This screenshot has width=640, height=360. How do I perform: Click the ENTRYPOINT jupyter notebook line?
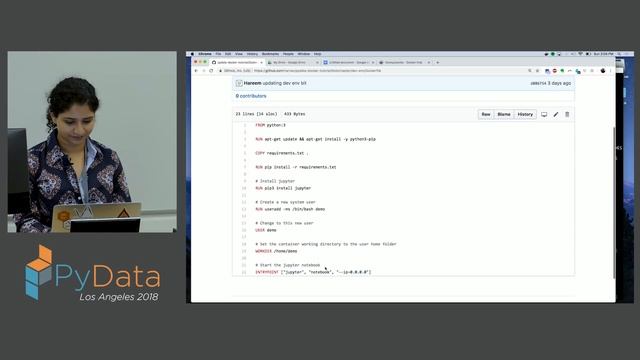click(x=313, y=272)
